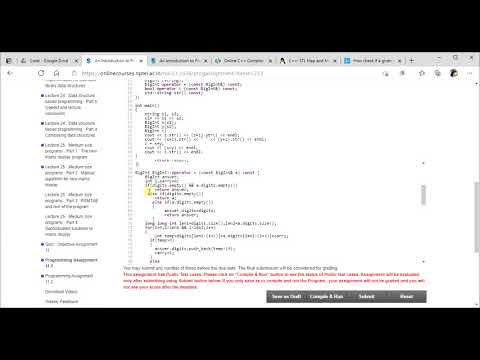Open Lecture 24 Part 5 in sidebar
480x360 pixels.
point(70,104)
